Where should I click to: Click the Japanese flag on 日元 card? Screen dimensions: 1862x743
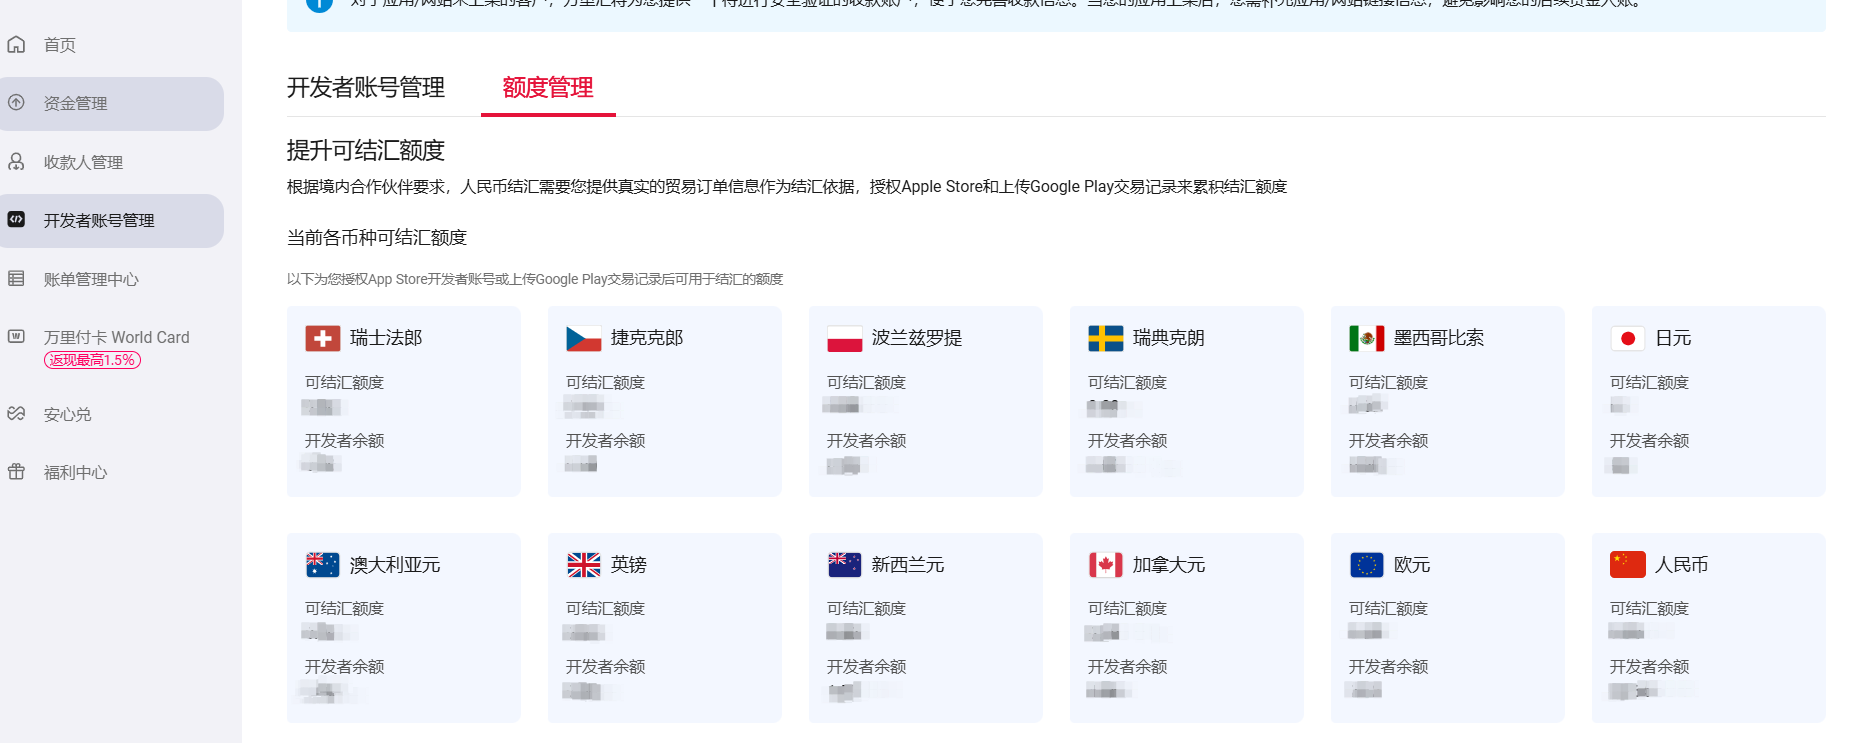click(x=1627, y=339)
